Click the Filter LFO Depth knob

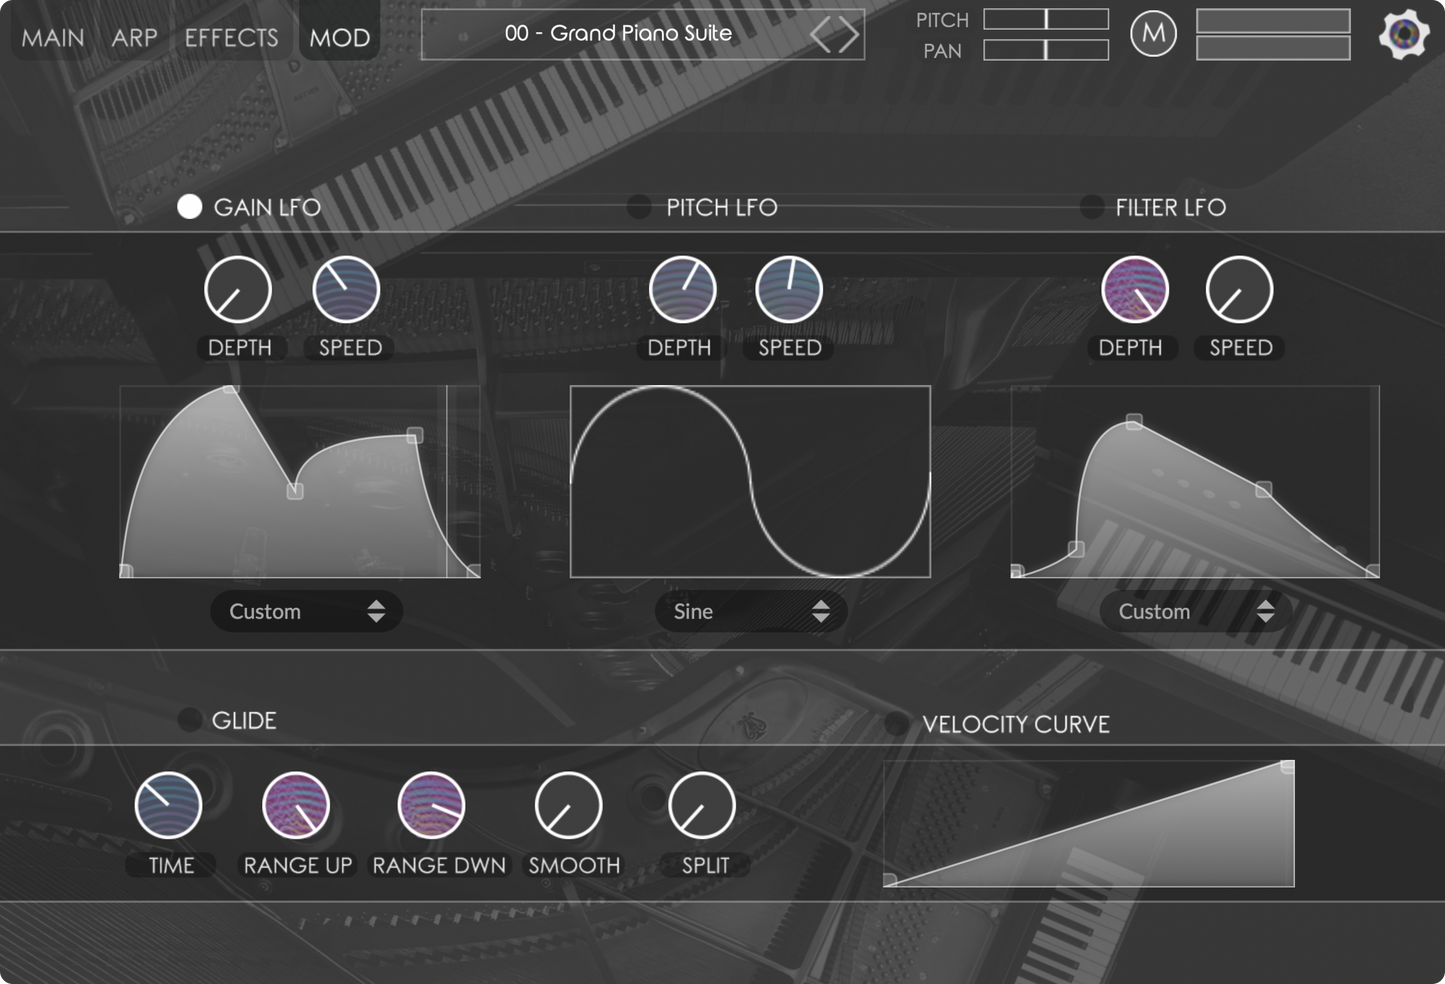pyautogui.click(x=1134, y=290)
